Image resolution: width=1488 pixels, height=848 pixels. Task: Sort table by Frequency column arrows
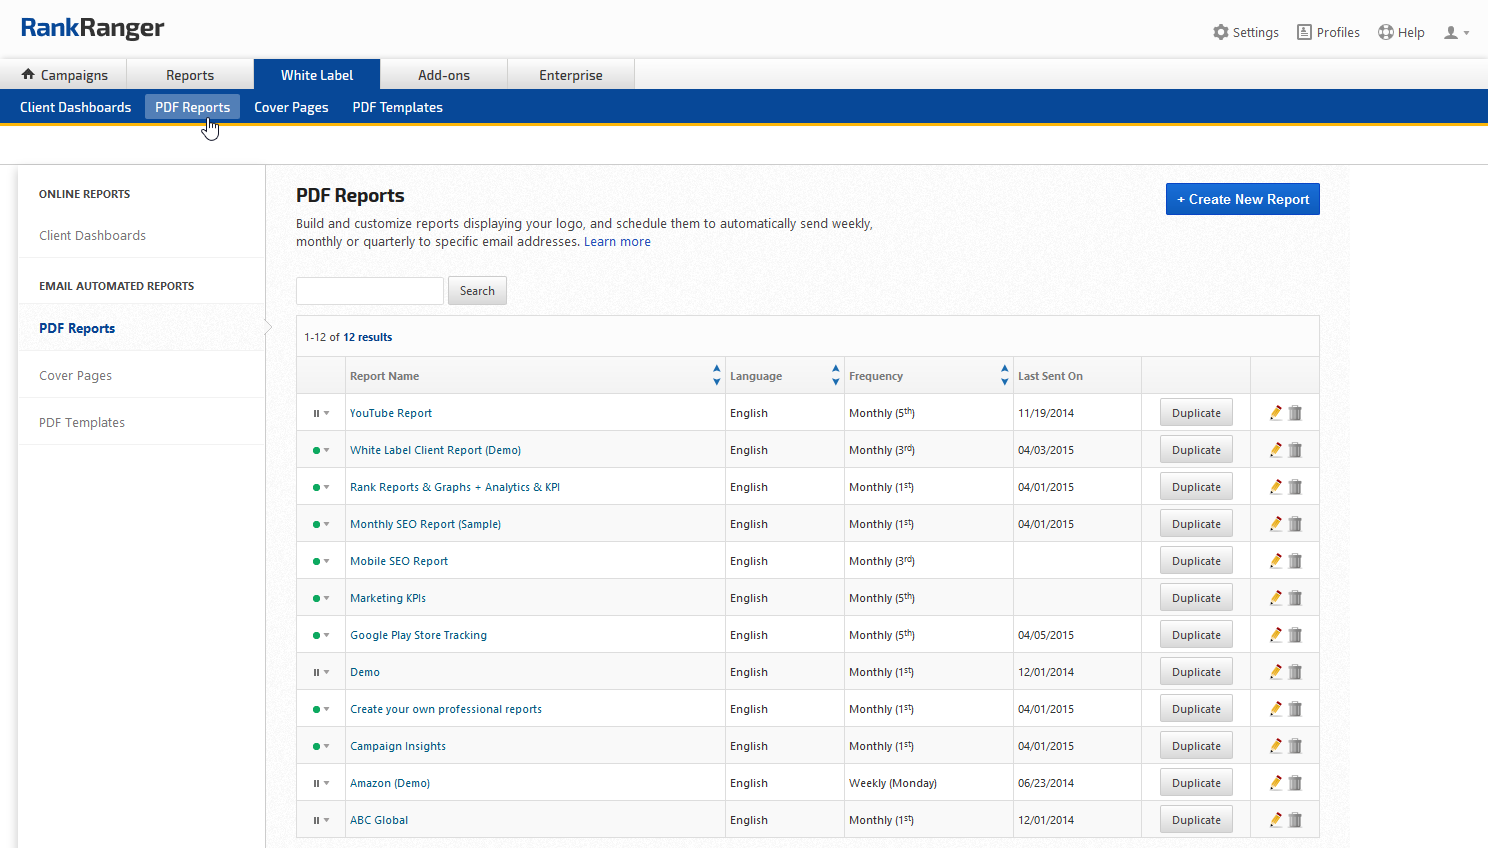(x=1004, y=376)
